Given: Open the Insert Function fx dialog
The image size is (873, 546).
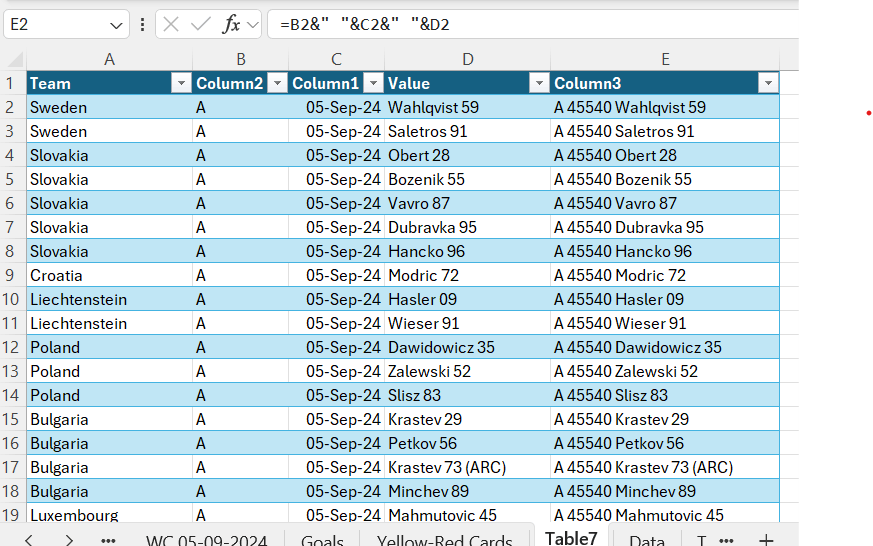Looking at the screenshot, I should (230, 24).
